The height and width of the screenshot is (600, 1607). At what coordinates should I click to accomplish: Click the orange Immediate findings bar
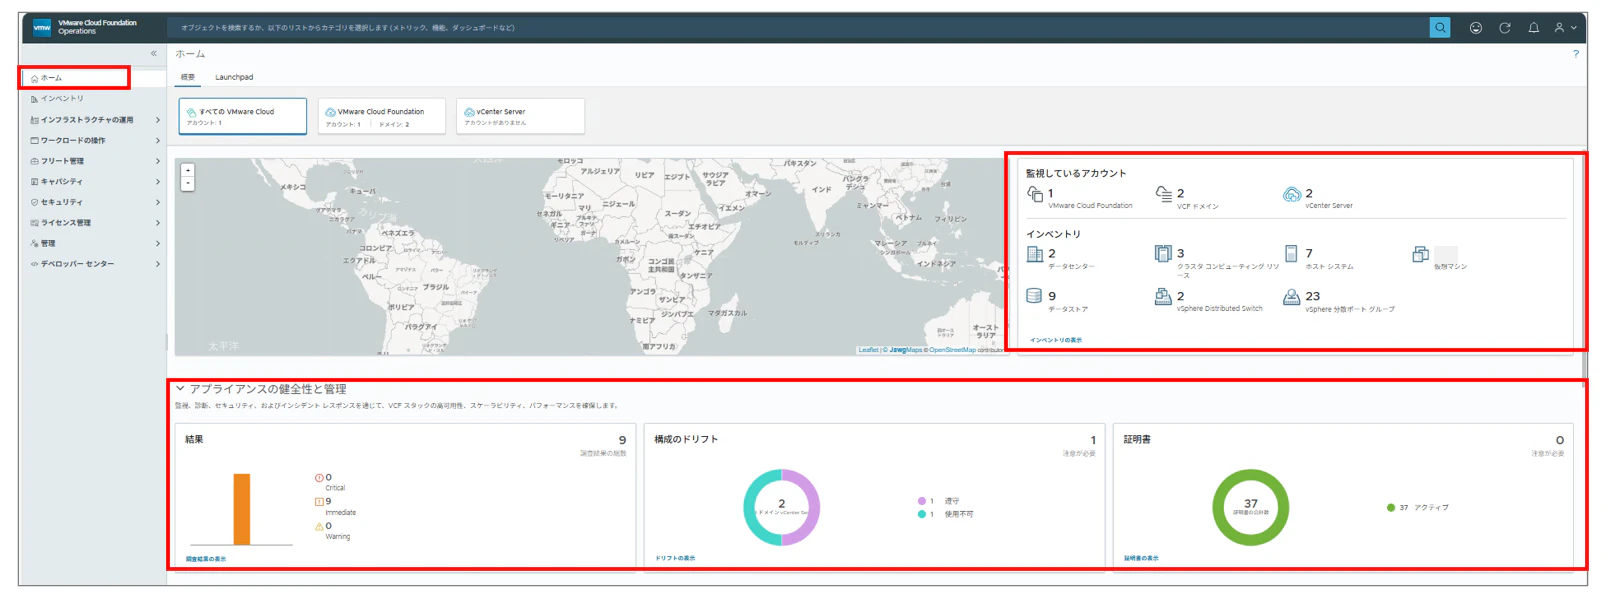tap(242, 509)
